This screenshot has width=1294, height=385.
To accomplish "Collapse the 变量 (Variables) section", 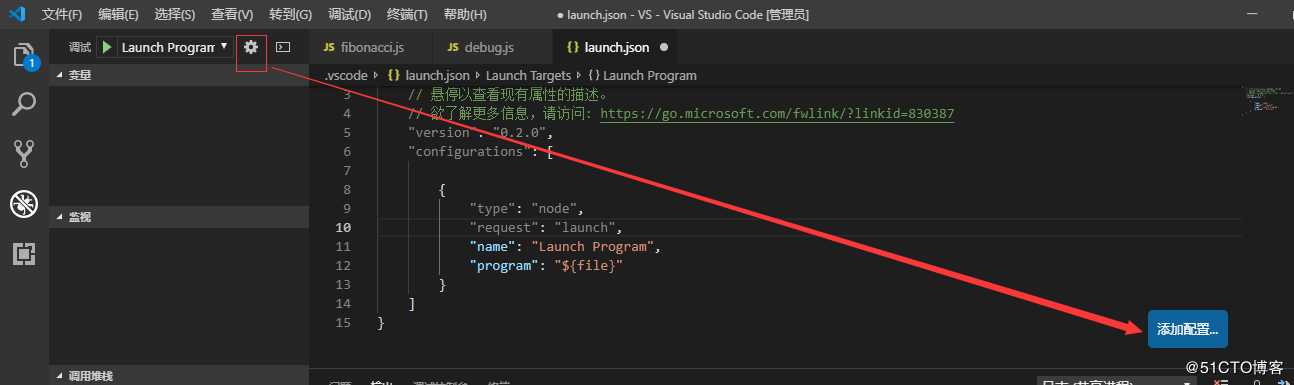I will click(179, 74).
